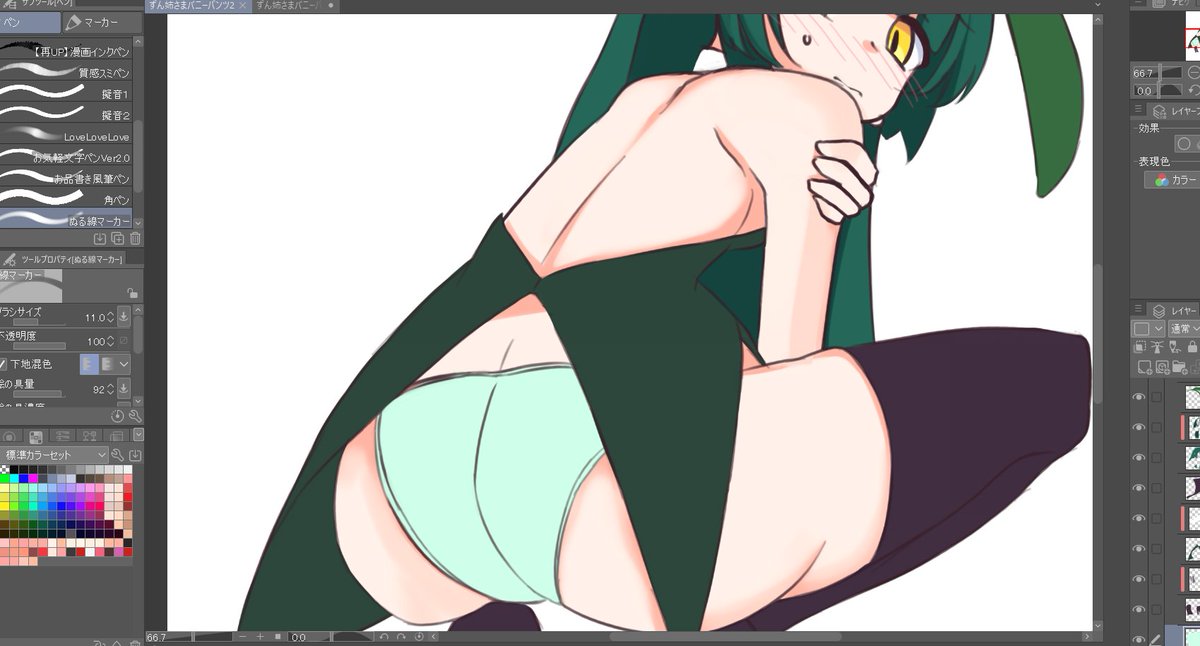Pick the transparent checkered swatch
This screenshot has width=1200, height=646.
coord(5,469)
